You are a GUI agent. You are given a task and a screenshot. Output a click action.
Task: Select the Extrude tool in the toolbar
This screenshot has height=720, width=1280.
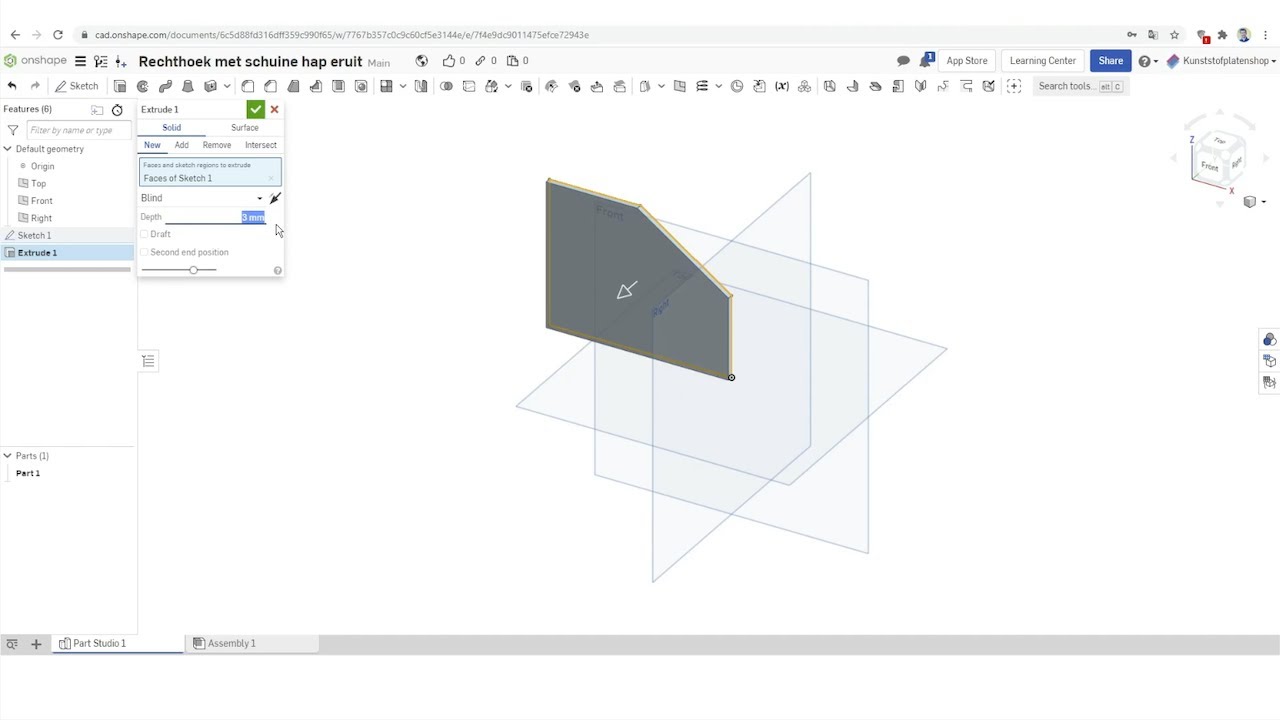click(120, 86)
